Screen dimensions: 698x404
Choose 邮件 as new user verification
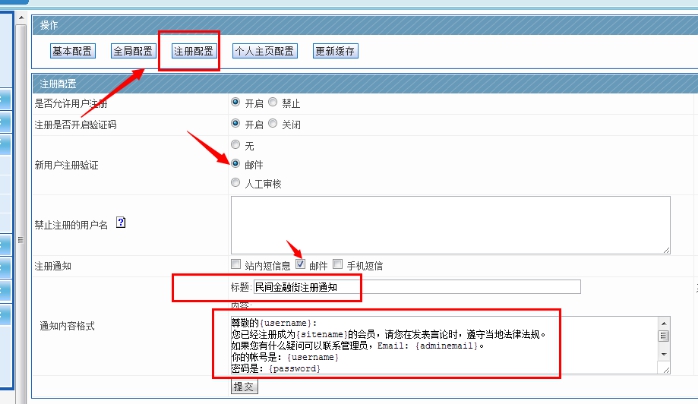click(236, 163)
